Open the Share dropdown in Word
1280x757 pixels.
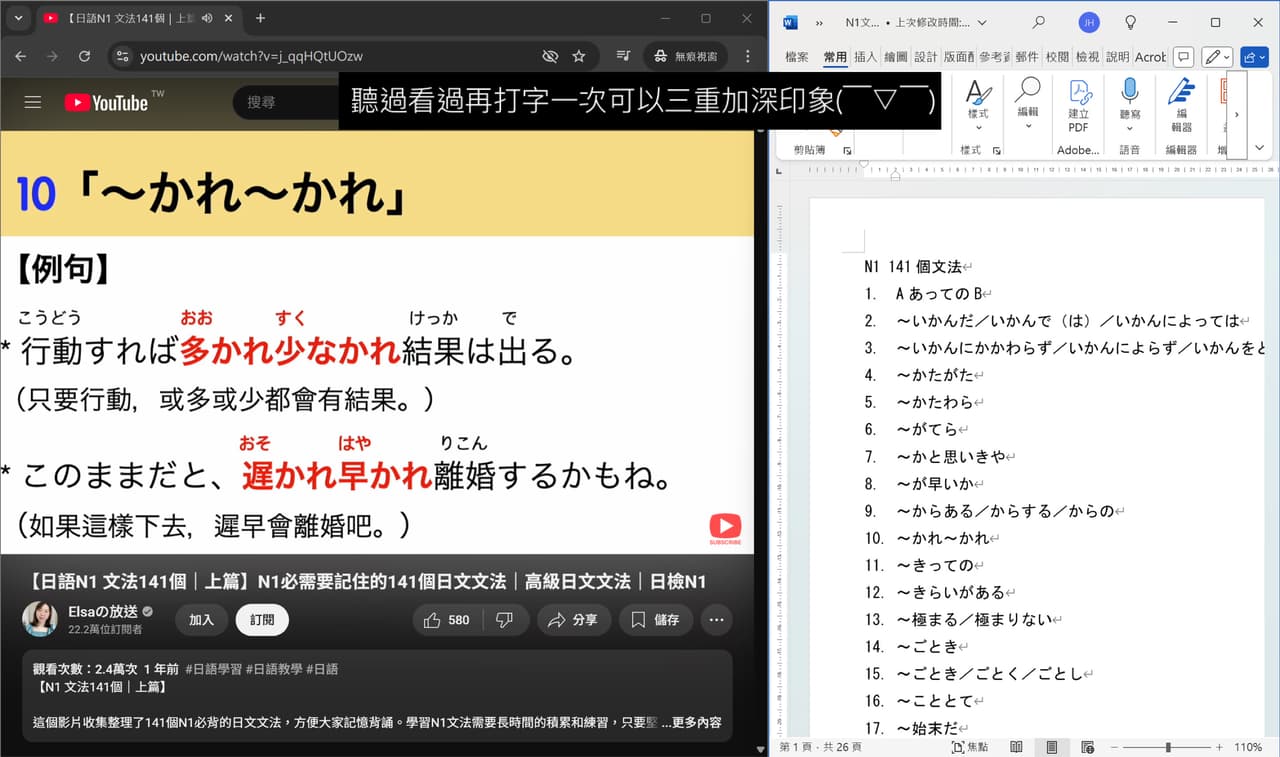click(1252, 57)
